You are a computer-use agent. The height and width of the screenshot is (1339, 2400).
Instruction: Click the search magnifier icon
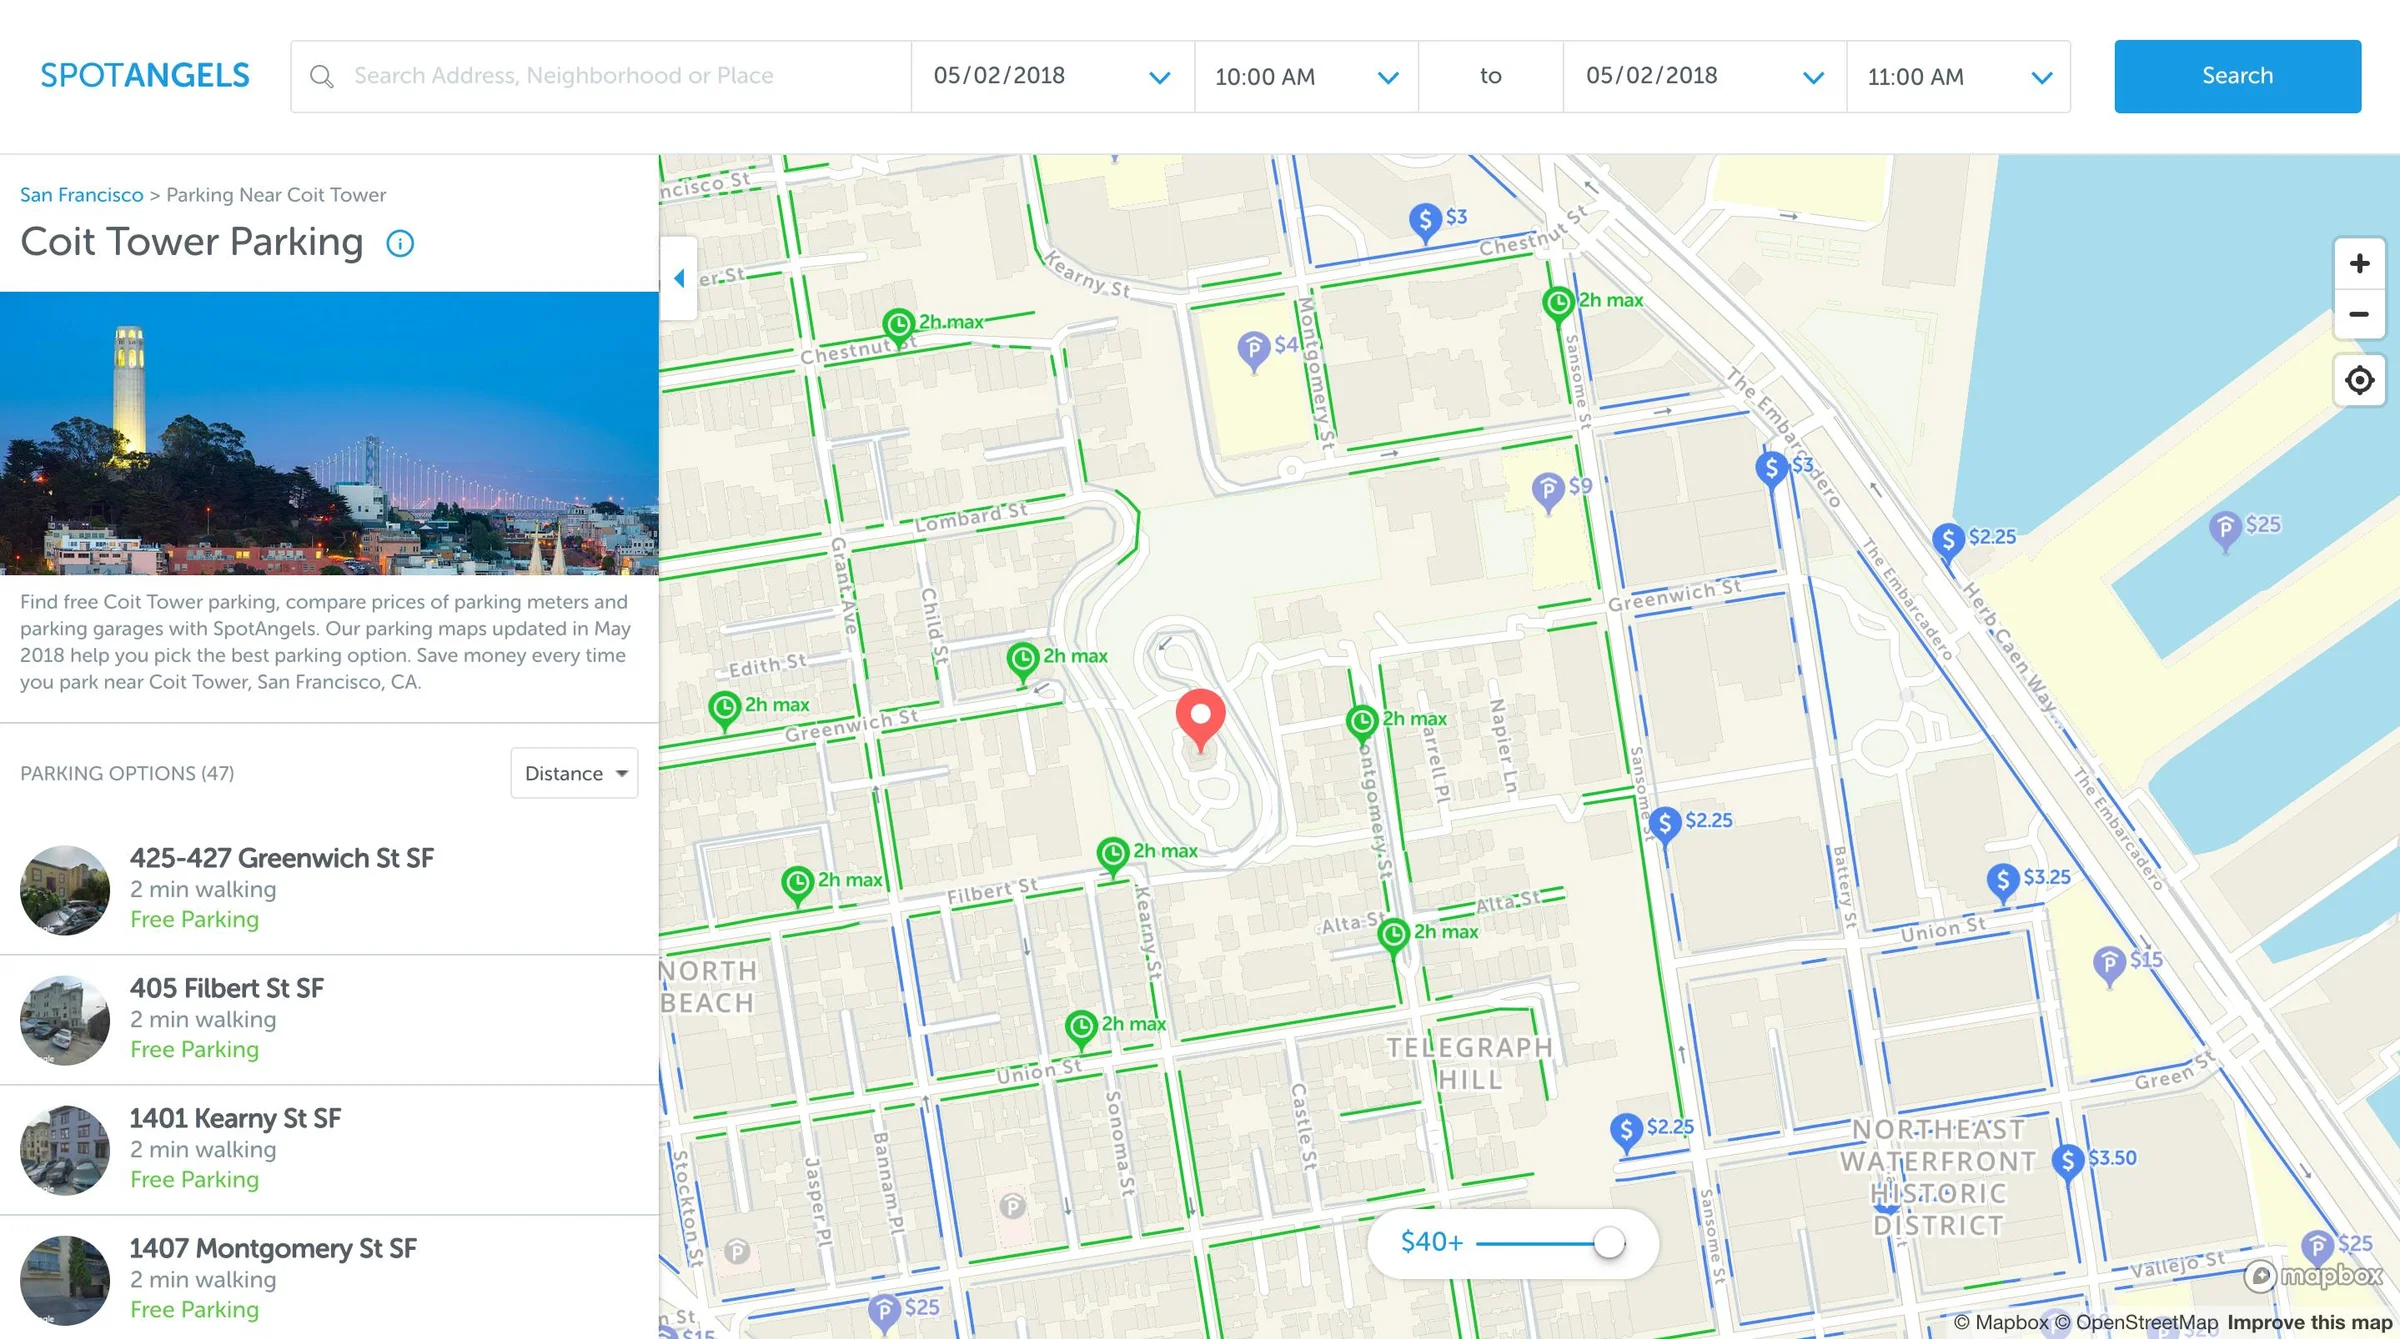point(321,76)
